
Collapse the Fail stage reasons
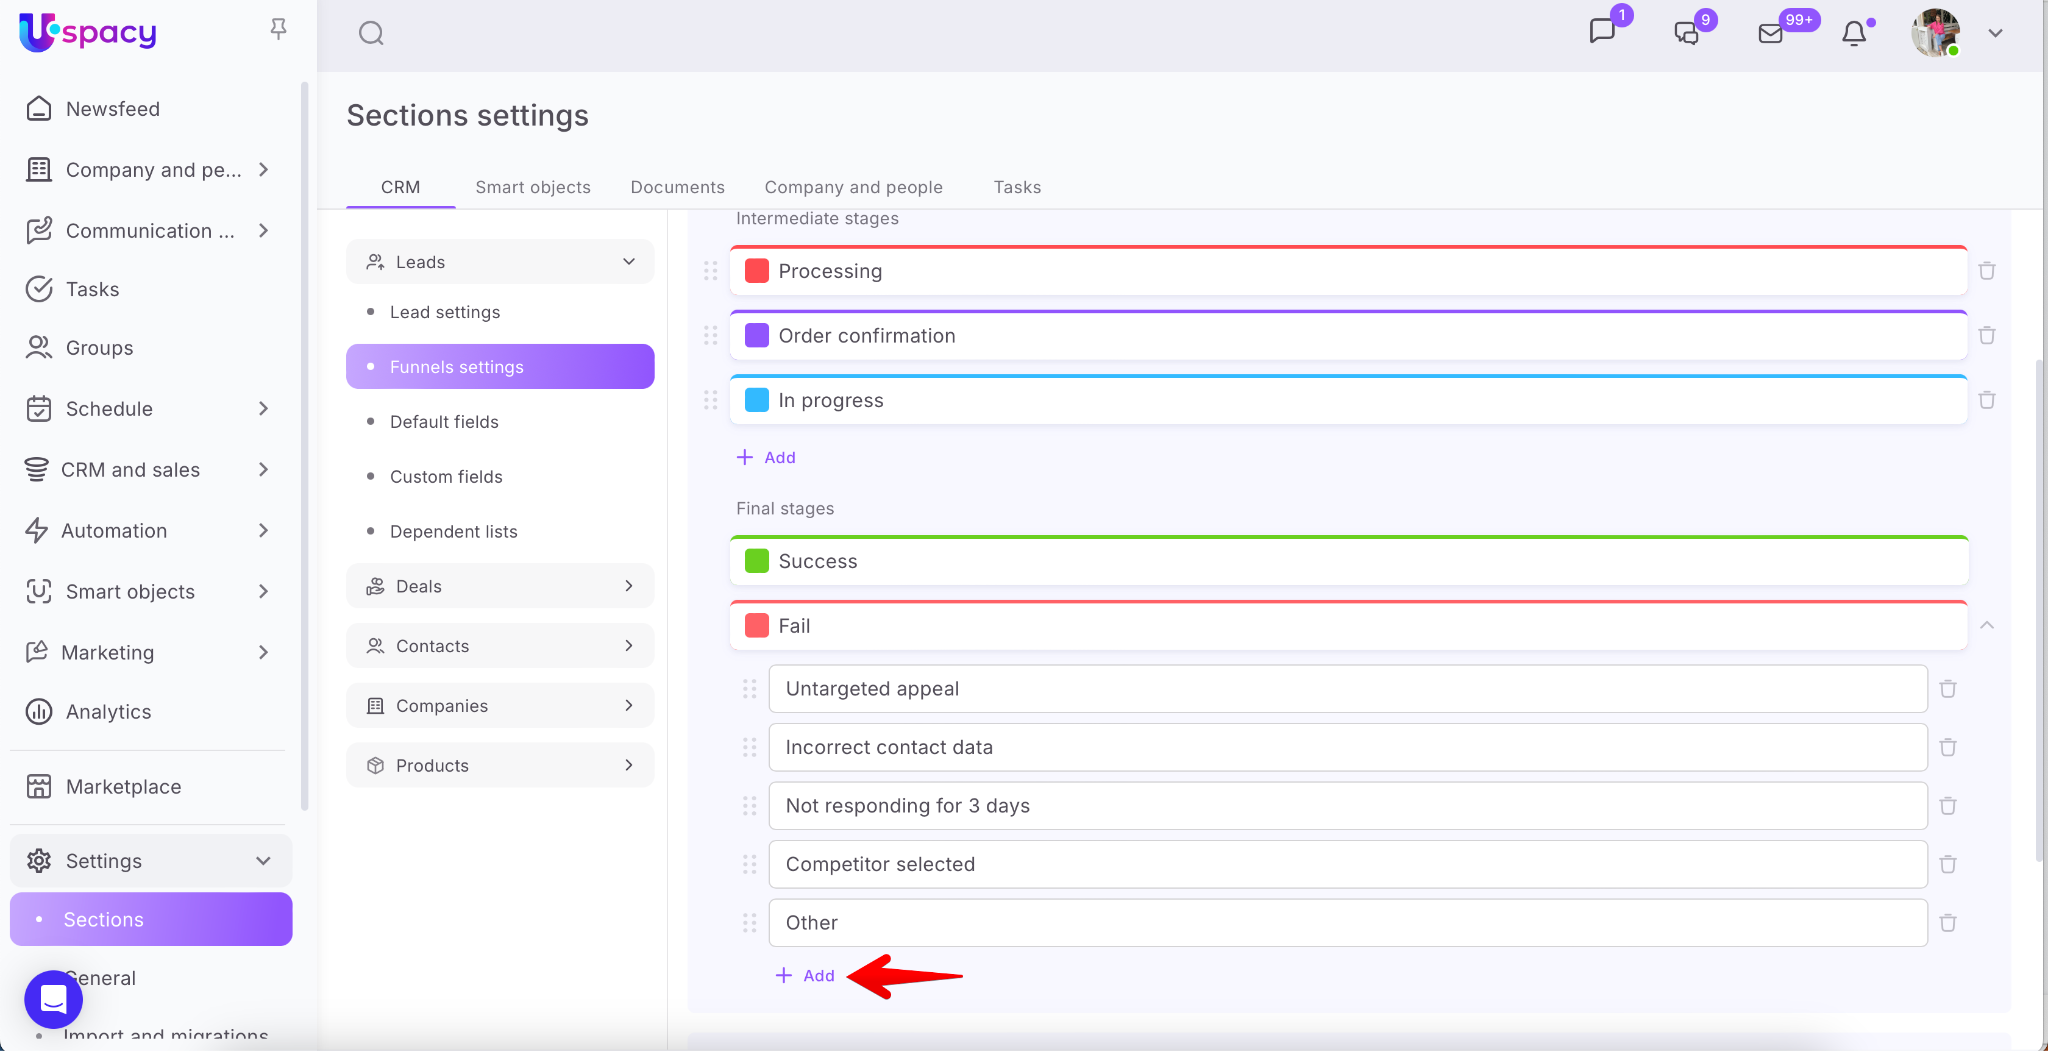[x=1987, y=626]
